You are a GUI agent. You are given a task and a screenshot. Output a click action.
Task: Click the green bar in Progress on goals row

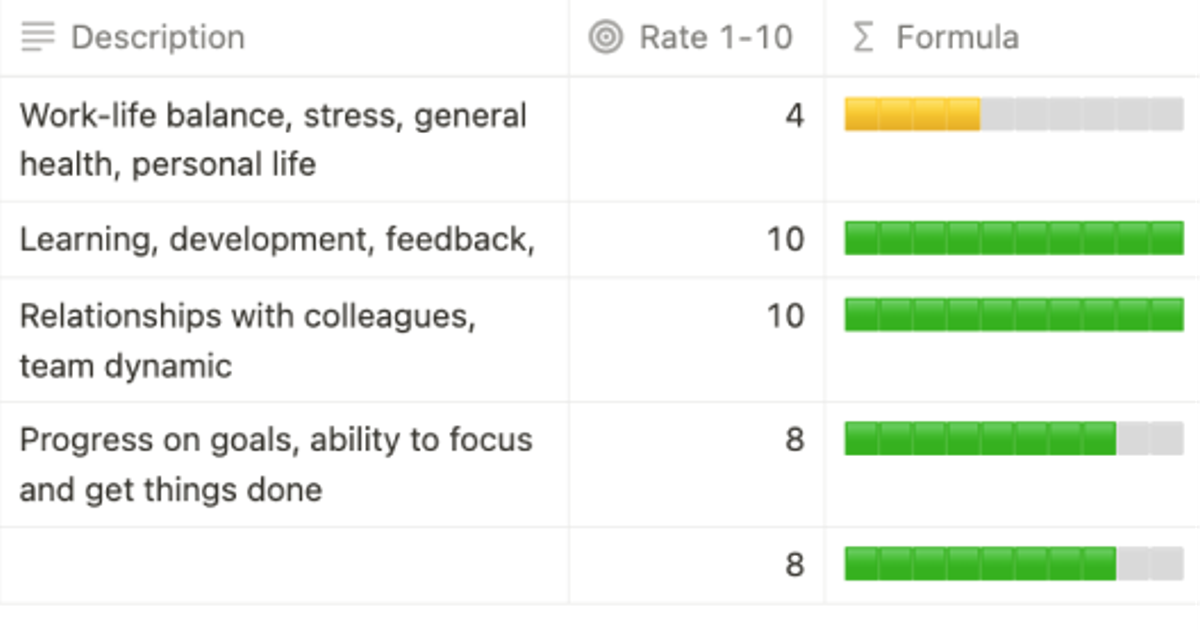[980, 439]
